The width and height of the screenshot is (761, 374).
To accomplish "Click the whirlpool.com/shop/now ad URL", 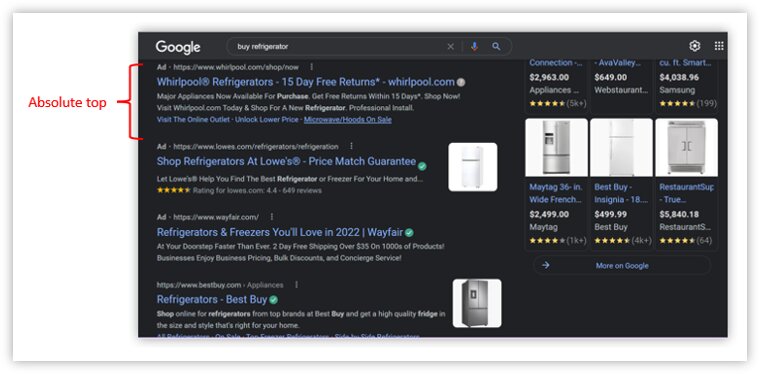I will pyautogui.click(x=236, y=67).
